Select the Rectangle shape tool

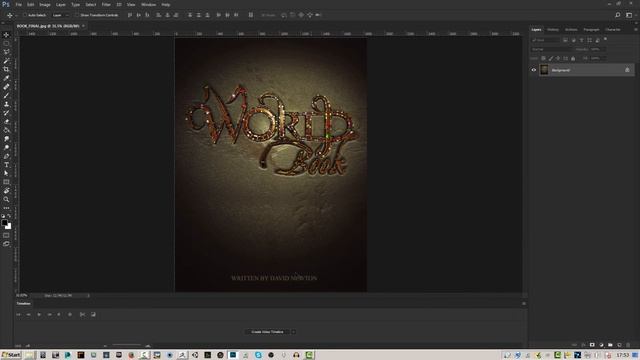6,182
